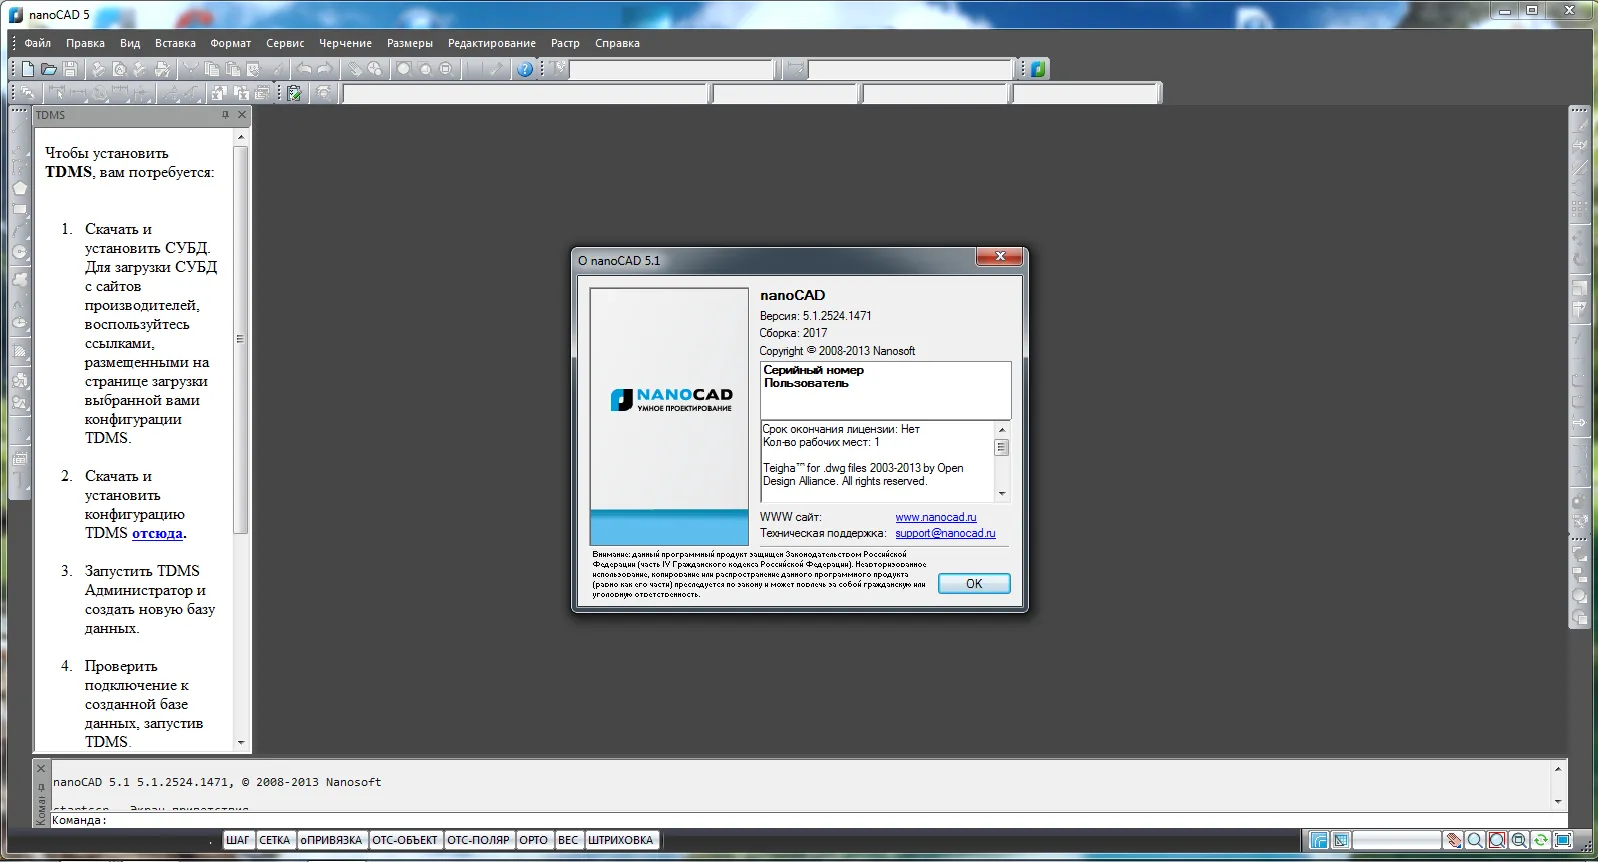
Task: Select the rectangle draw tool in left toolbar
Action: [x=20, y=210]
